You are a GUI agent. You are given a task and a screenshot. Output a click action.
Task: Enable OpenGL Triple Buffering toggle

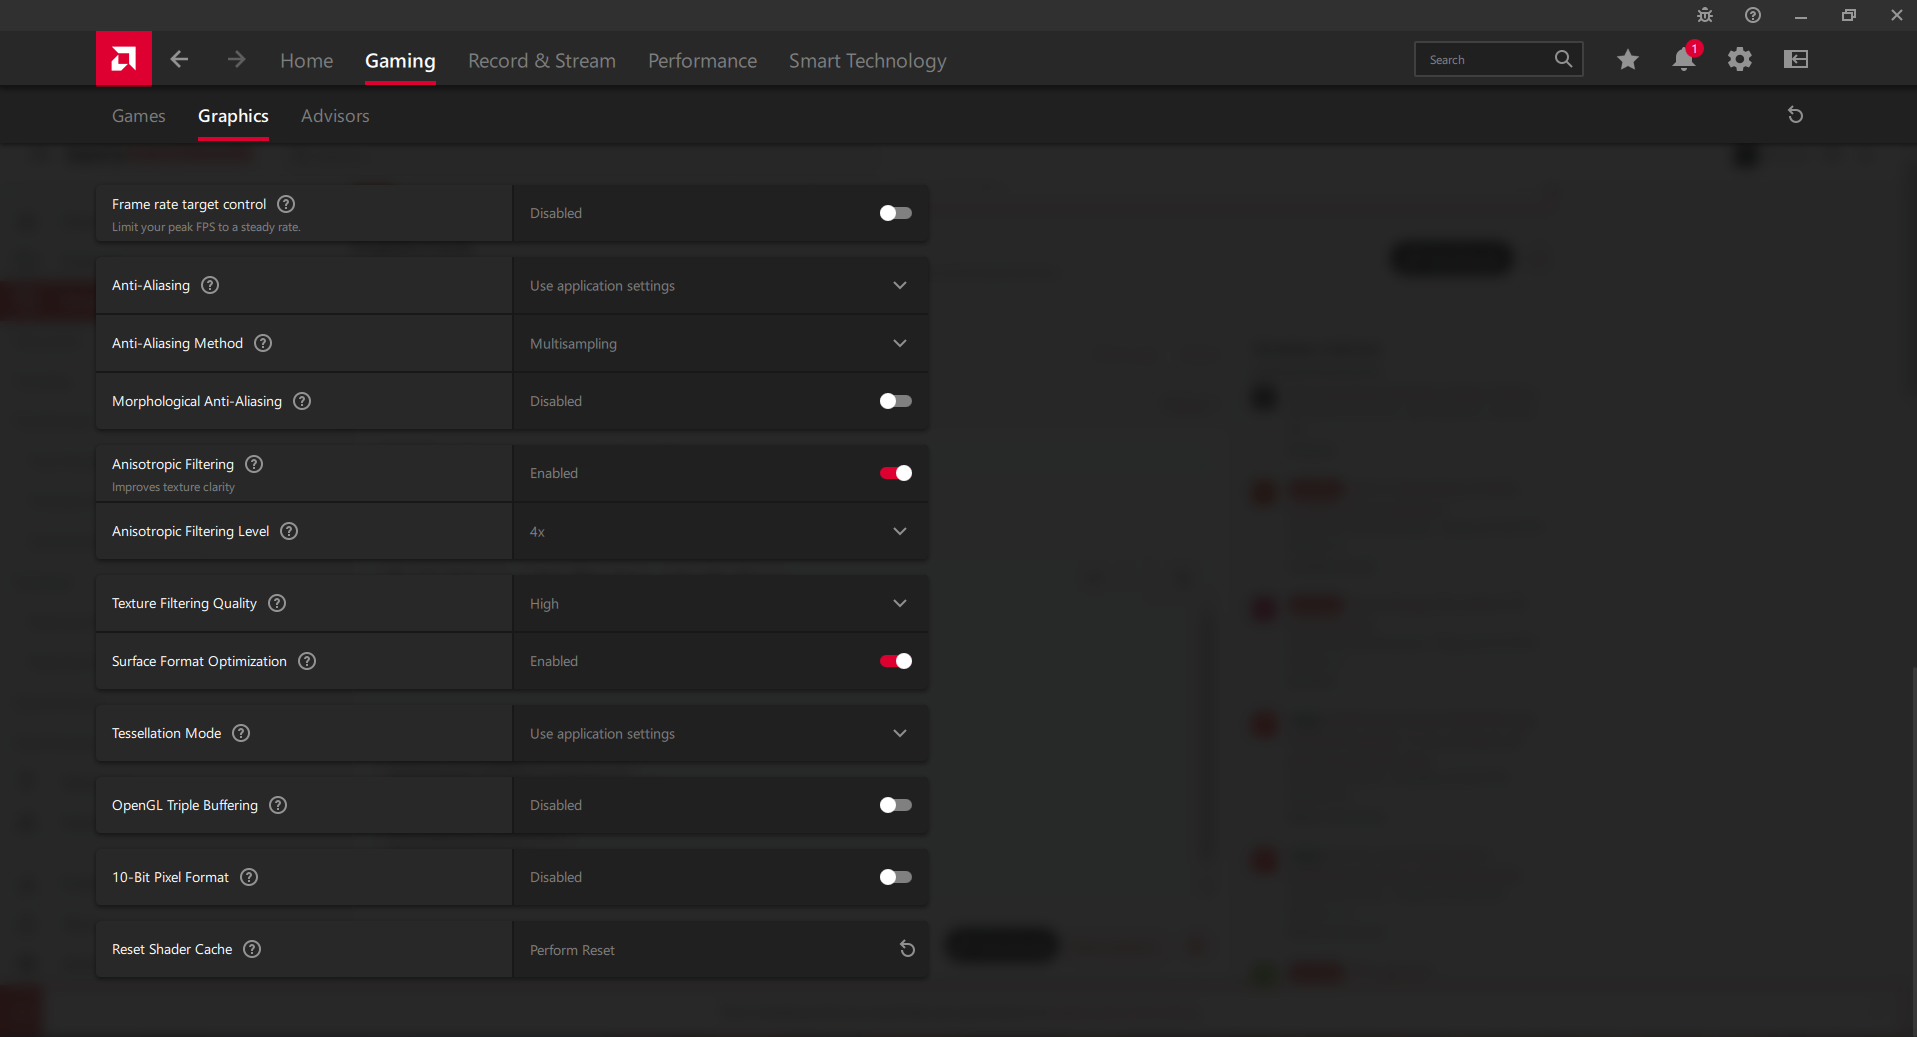point(896,805)
